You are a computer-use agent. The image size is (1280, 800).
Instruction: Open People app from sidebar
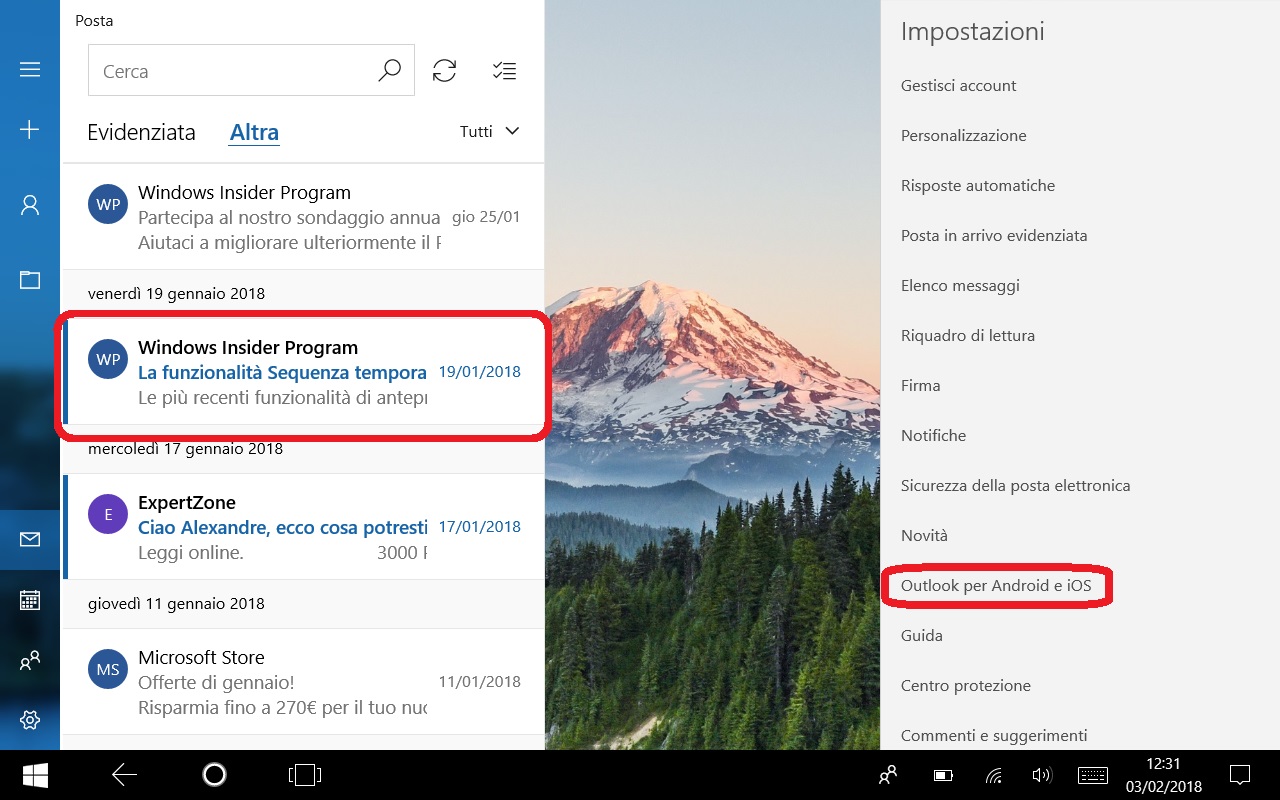point(30,660)
